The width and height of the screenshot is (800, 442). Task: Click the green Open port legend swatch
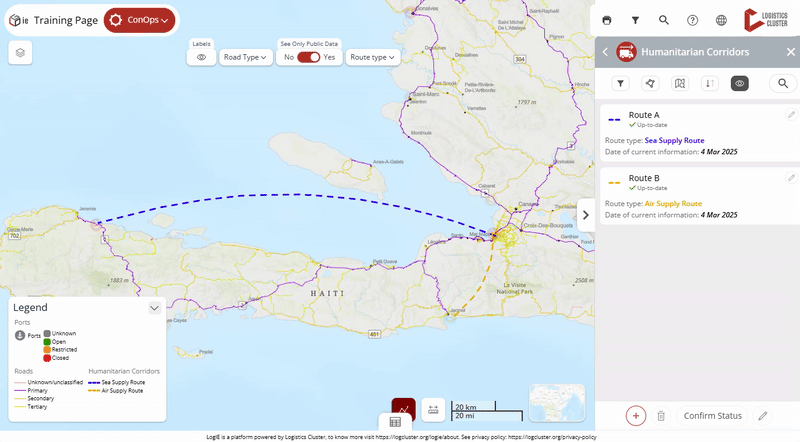pyautogui.click(x=47, y=341)
